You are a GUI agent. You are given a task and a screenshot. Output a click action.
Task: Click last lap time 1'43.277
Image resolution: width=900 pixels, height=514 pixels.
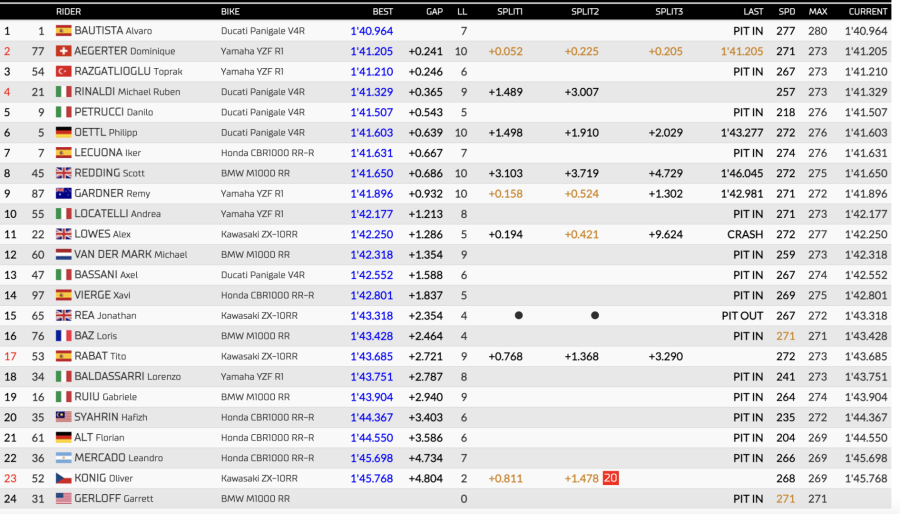click(x=742, y=133)
